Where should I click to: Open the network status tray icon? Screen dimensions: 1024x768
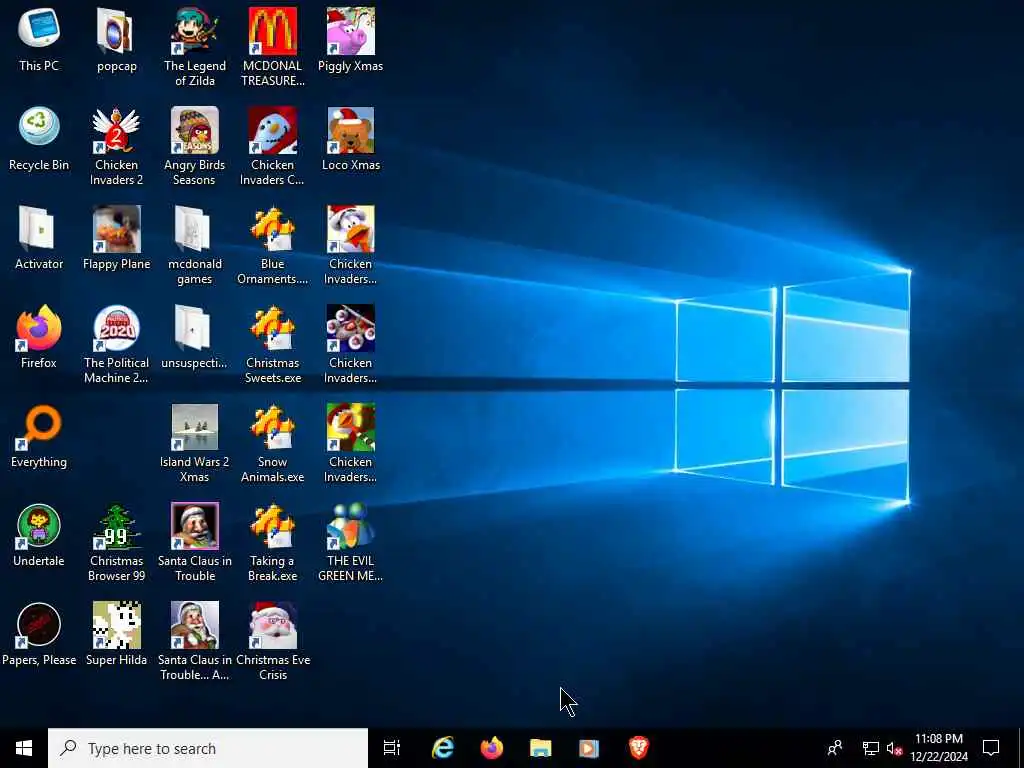point(871,748)
